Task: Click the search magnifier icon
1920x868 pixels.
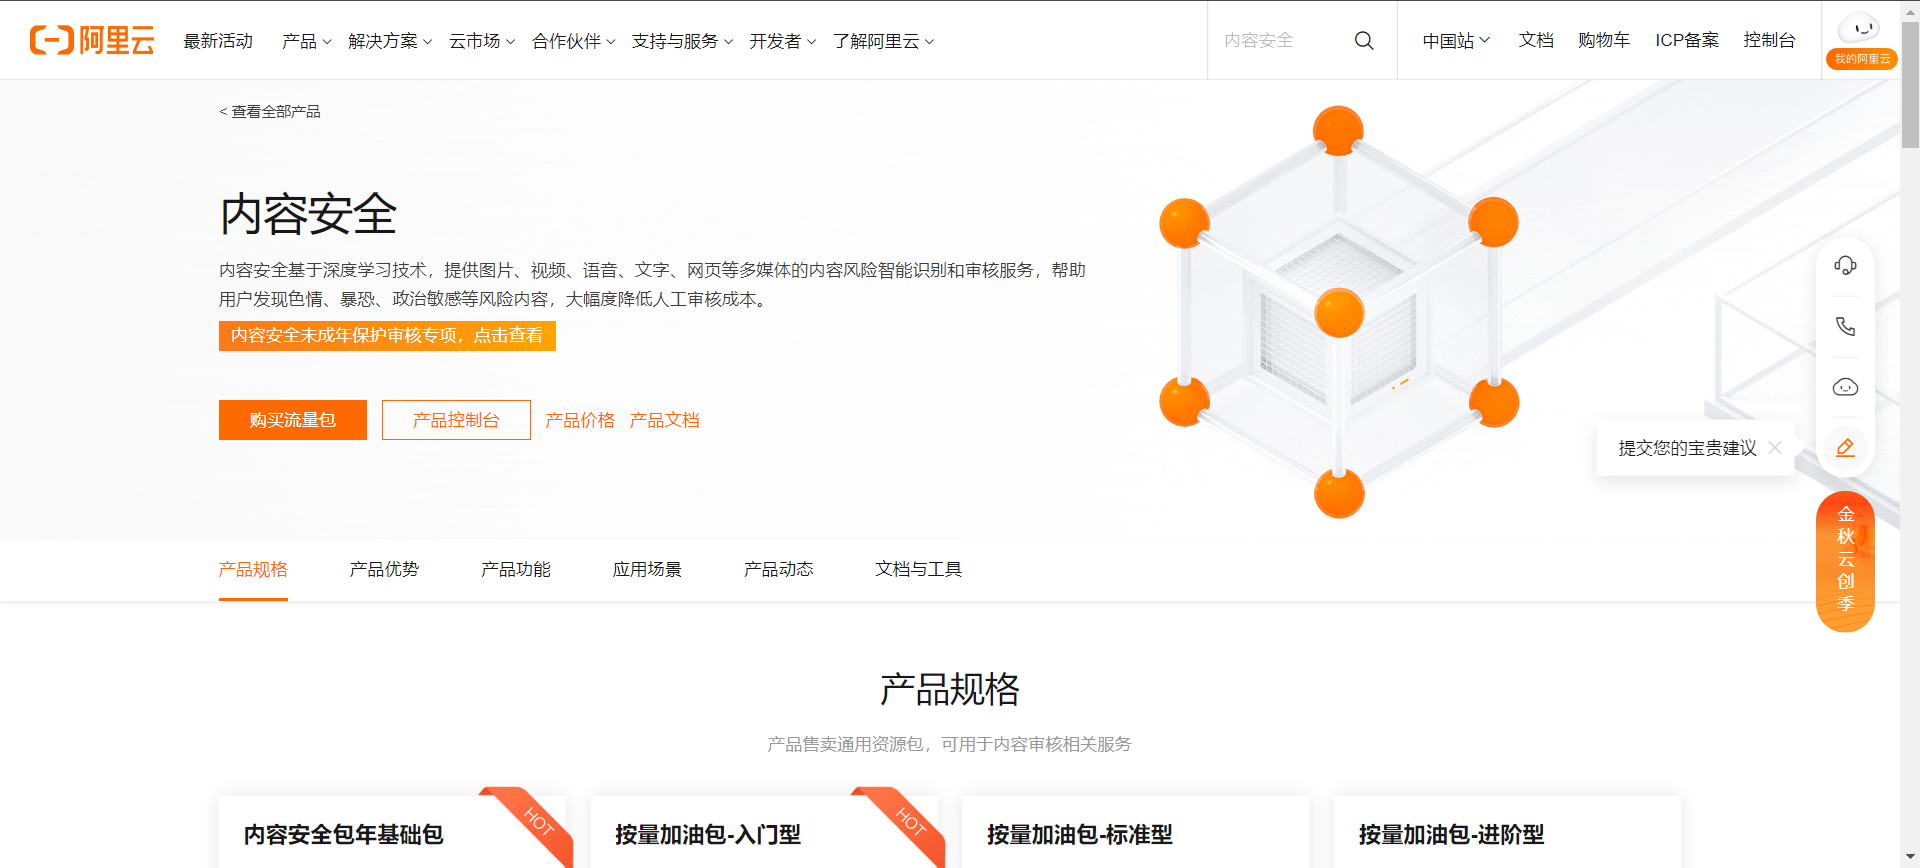Action: (1364, 40)
